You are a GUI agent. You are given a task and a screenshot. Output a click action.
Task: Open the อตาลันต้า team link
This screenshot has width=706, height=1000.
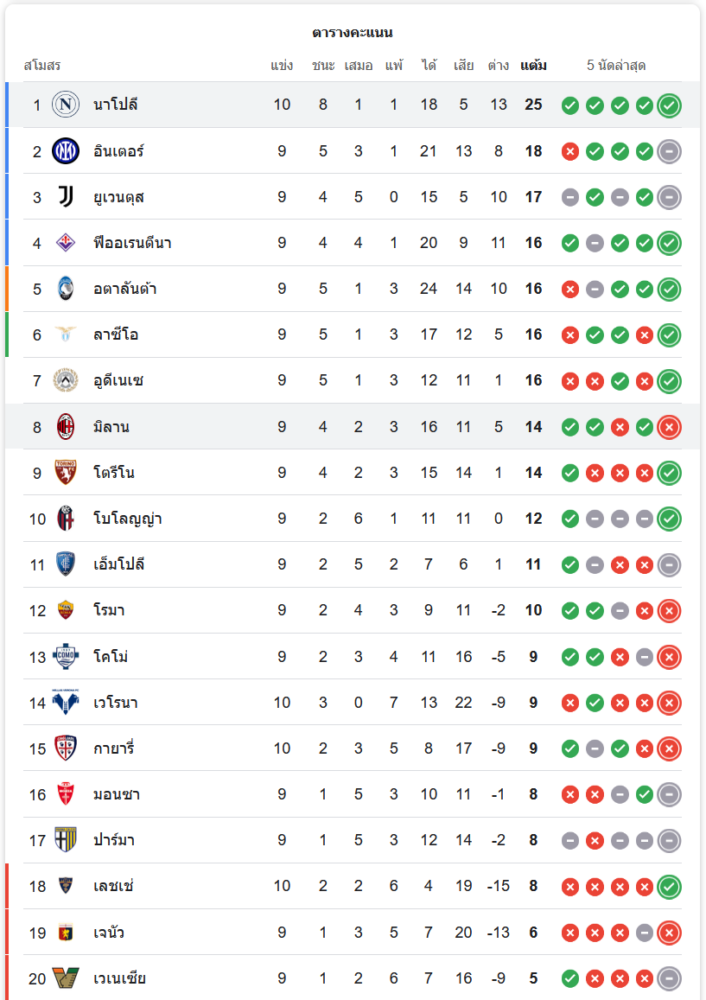[125, 289]
